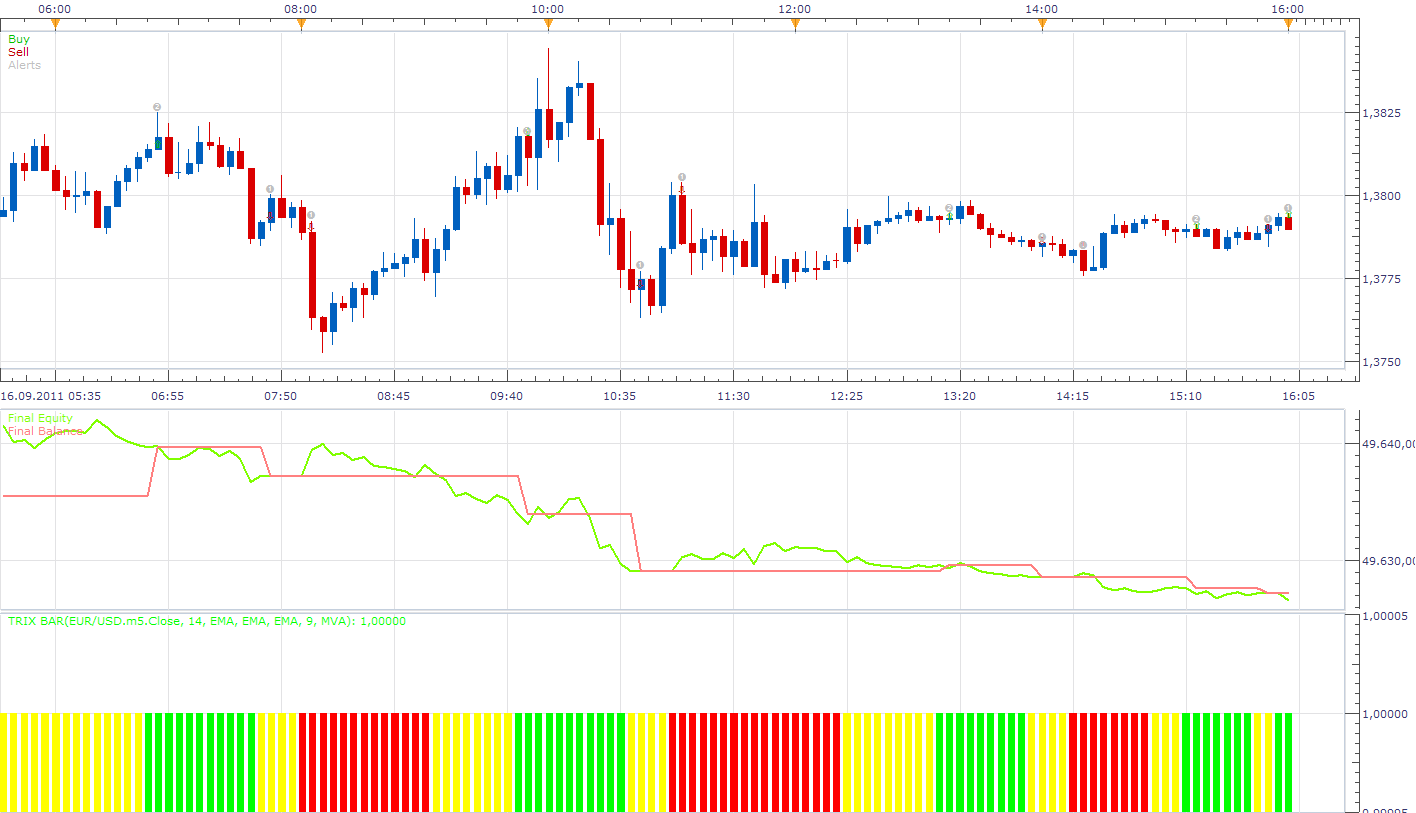This screenshot has height=813, width=1416.
Task: Click the orange marker at 12:00
Action: coord(795,25)
